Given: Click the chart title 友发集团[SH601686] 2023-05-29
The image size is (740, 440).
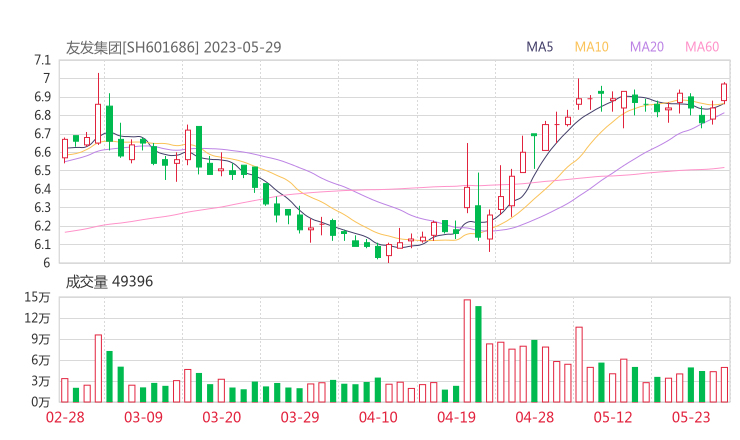Looking at the screenshot, I should pos(173,47).
